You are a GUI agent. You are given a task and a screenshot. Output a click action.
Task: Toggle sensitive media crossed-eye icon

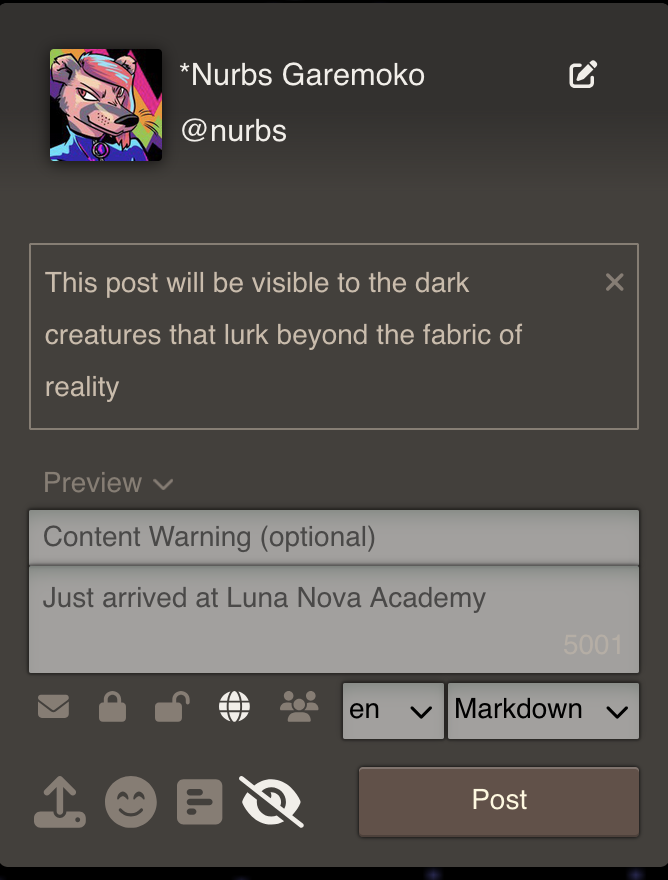tap(271, 802)
